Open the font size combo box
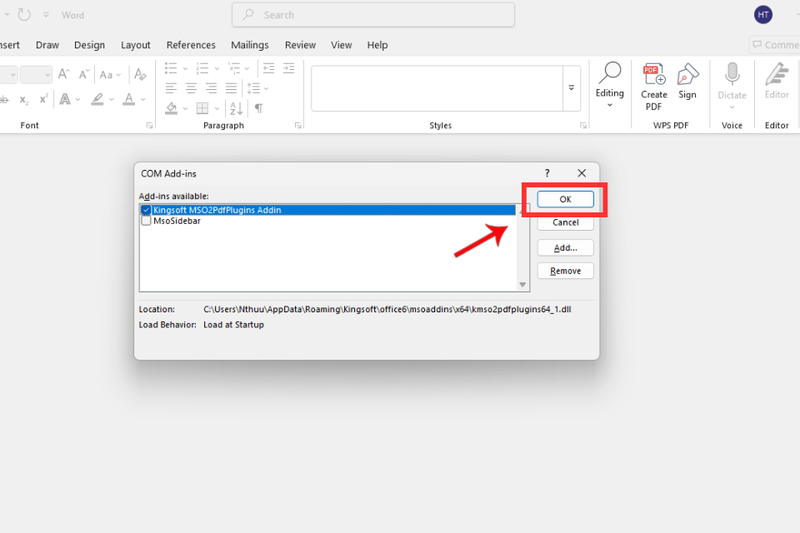Image resolution: width=800 pixels, height=533 pixels. [x=36, y=74]
